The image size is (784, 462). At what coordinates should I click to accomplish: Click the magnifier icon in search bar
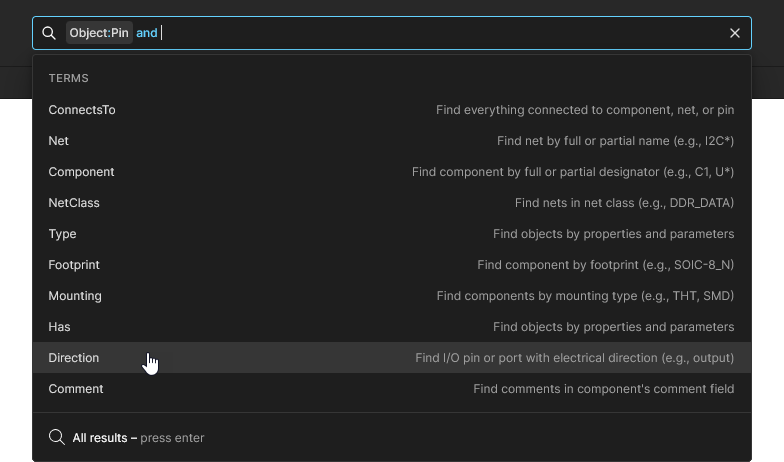[x=49, y=33]
